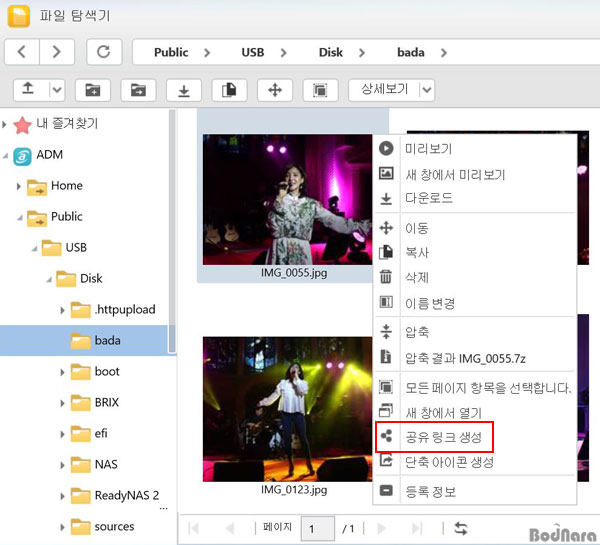
Task: Click the copy files toolbar icon
Action: pyautogui.click(x=229, y=90)
